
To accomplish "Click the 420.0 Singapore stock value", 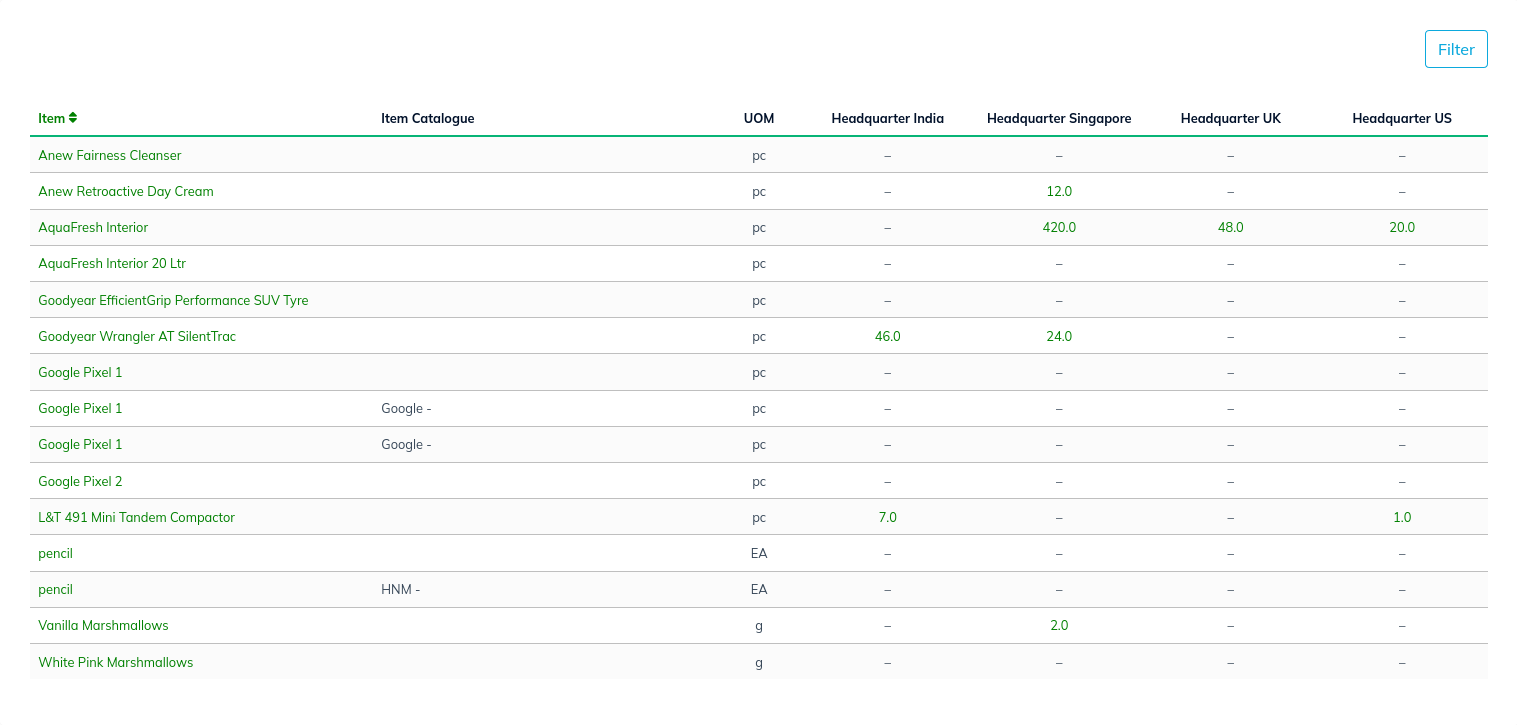I will [x=1059, y=227].
